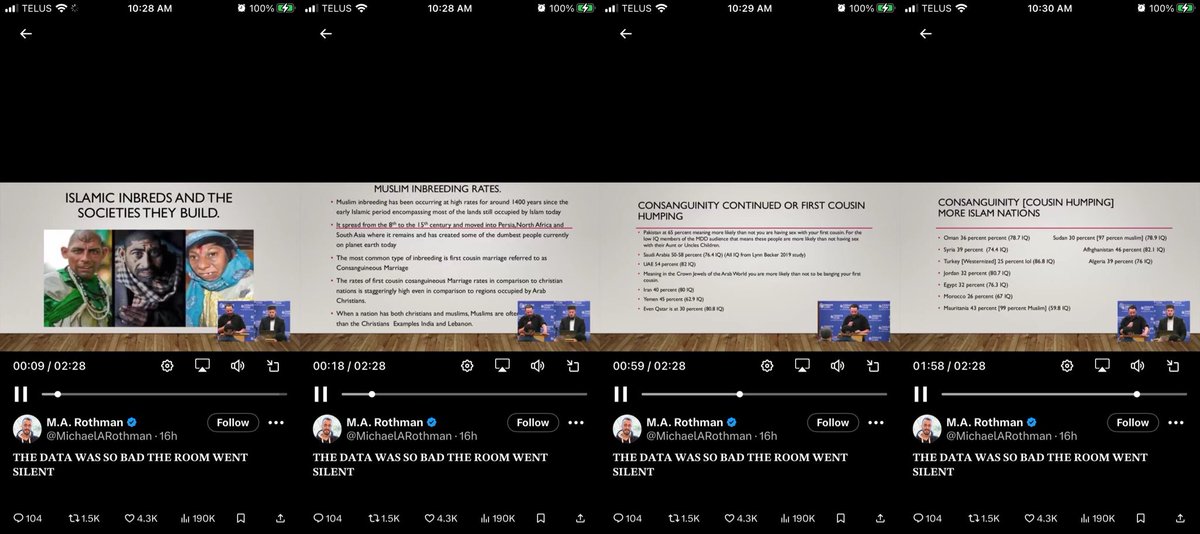Like the post with 4.3K hearts, 00:18 screenshot
Viewport: 1200px width, 534px height.
coord(441,518)
